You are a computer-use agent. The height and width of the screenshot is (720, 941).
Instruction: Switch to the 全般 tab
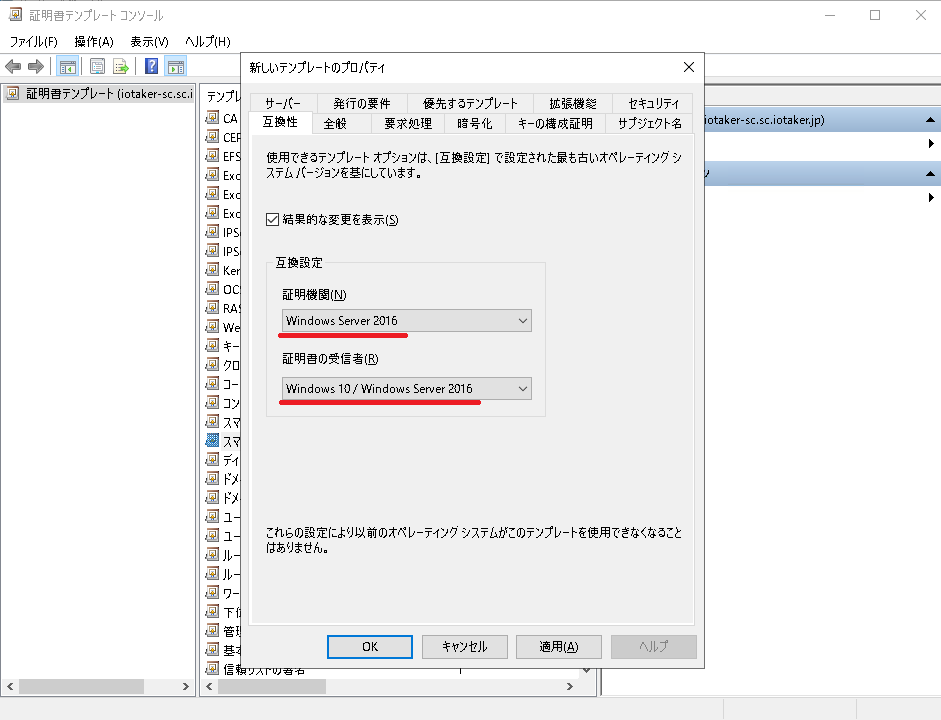click(x=335, y=124)
